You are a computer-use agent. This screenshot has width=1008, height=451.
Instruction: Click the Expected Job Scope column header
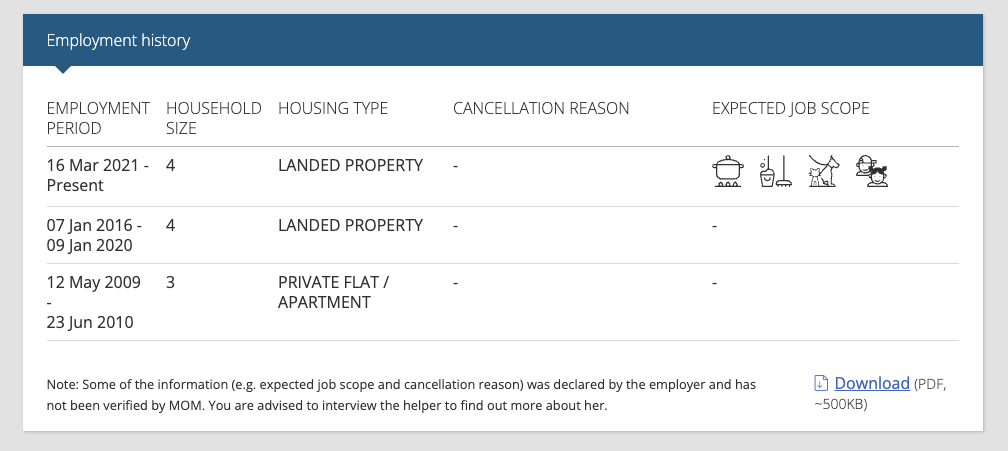click(x=790, y=109)
